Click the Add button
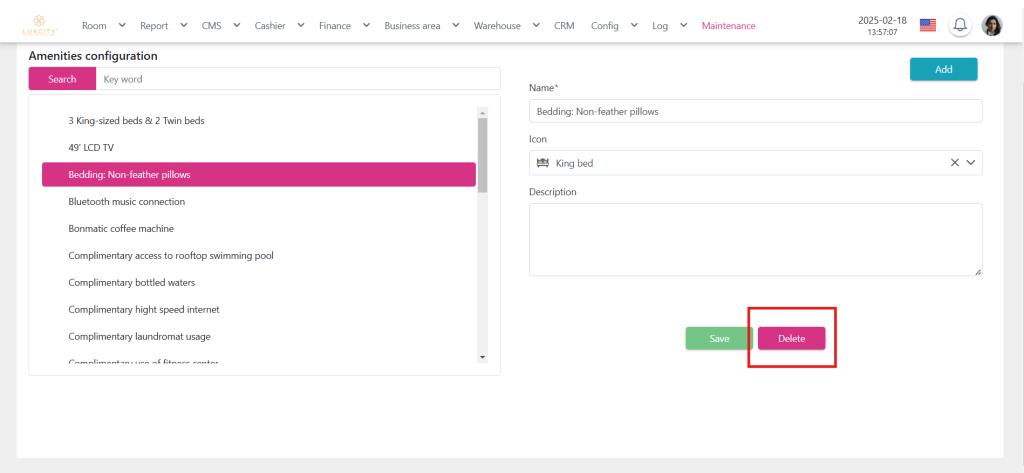The image size is (1024, 473). click(943, 69)
